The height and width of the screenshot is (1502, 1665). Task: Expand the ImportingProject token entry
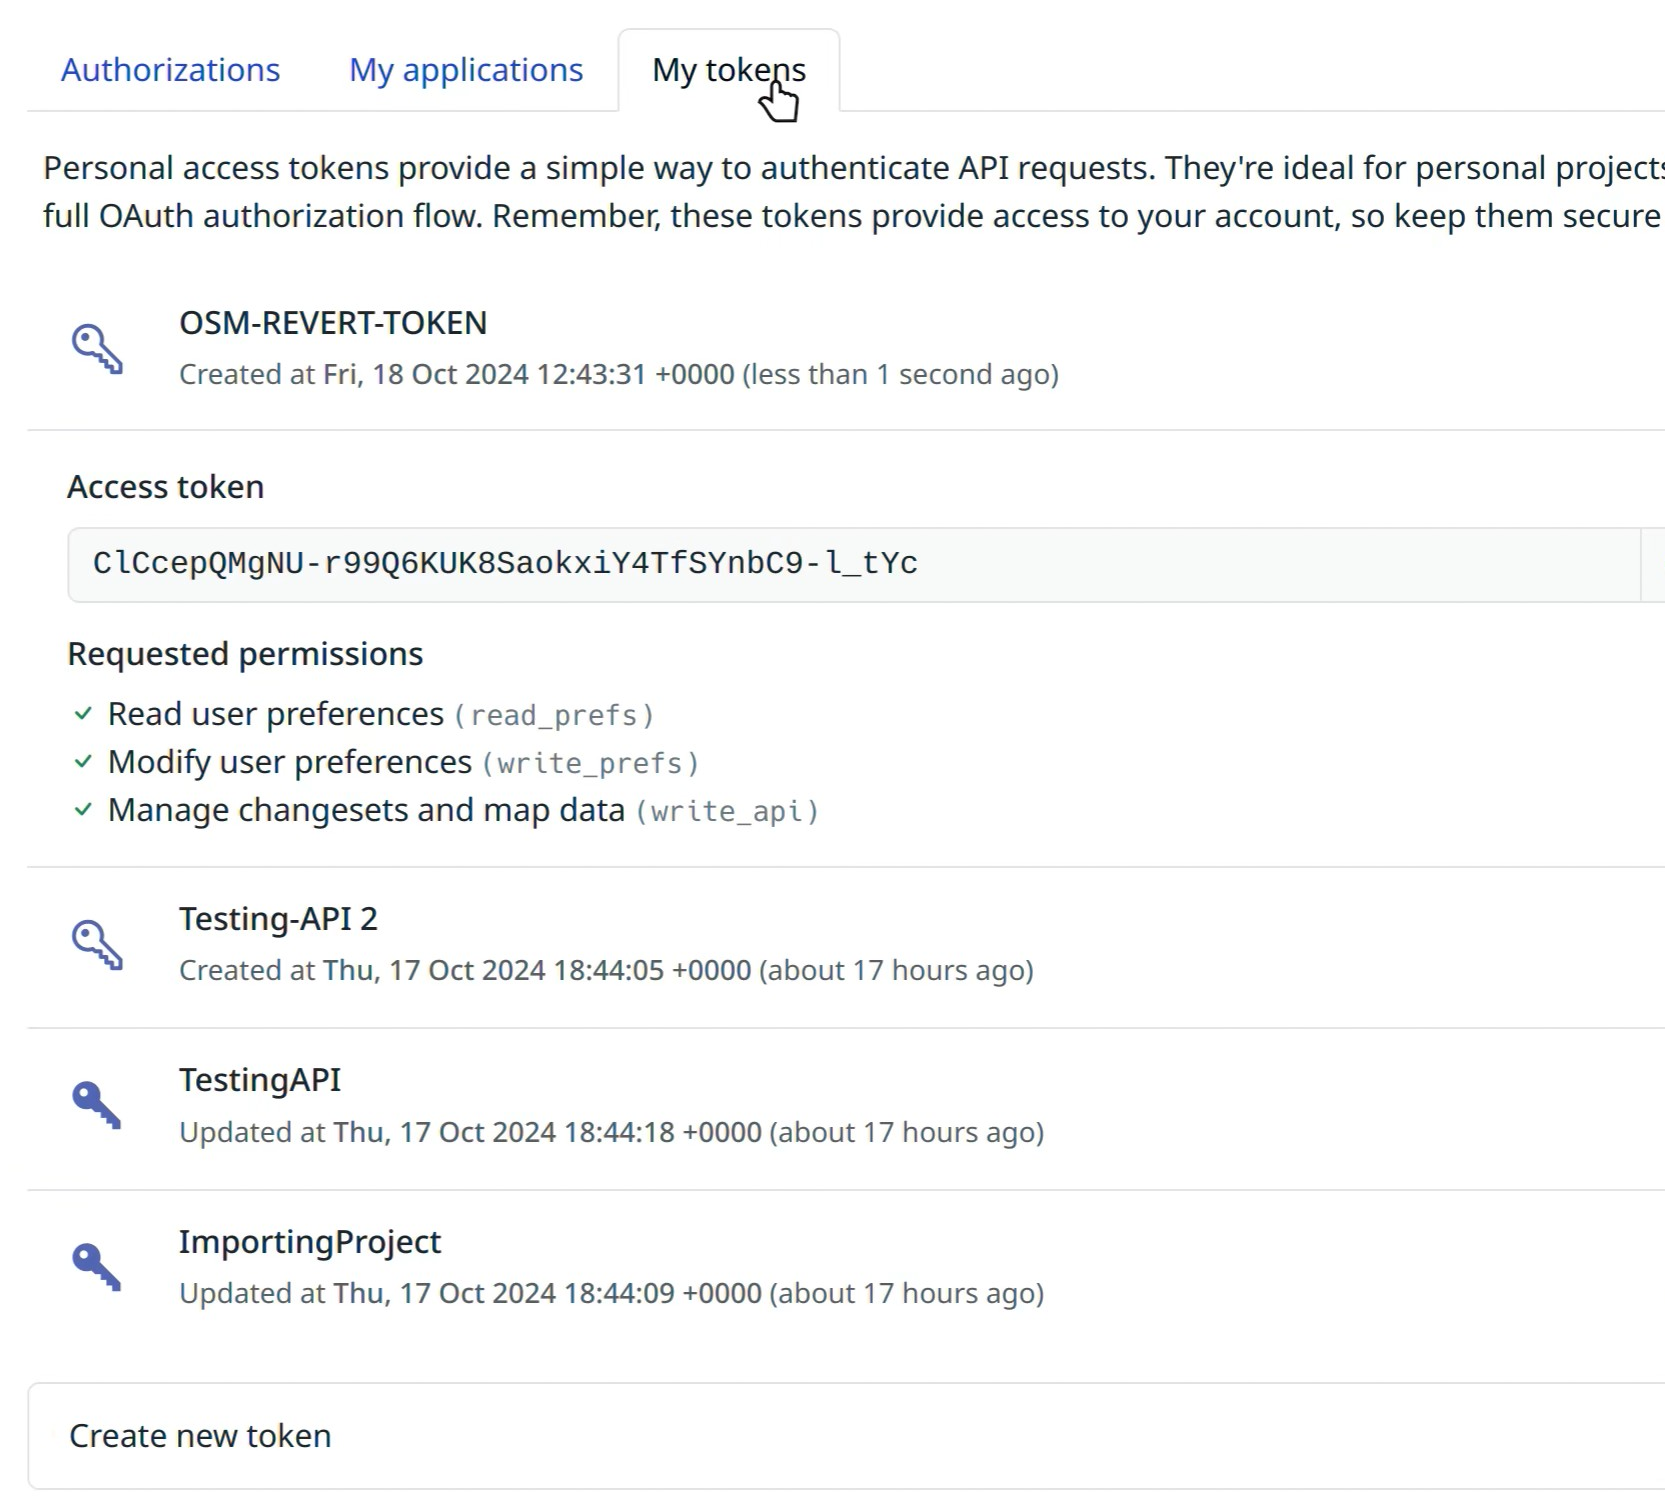coord(310,1242)
